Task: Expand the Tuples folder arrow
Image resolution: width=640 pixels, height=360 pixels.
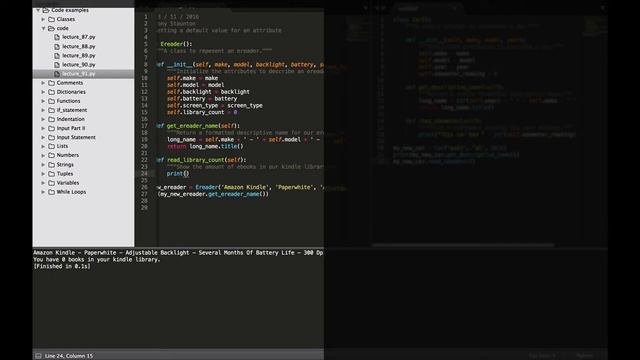Action: click(43, 173)
